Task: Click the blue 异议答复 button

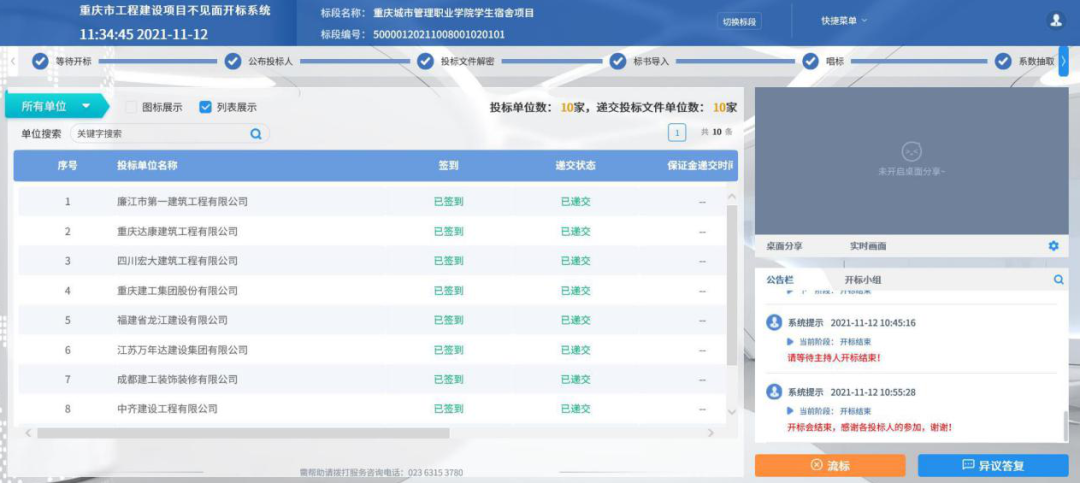Action: coord(993,465)
